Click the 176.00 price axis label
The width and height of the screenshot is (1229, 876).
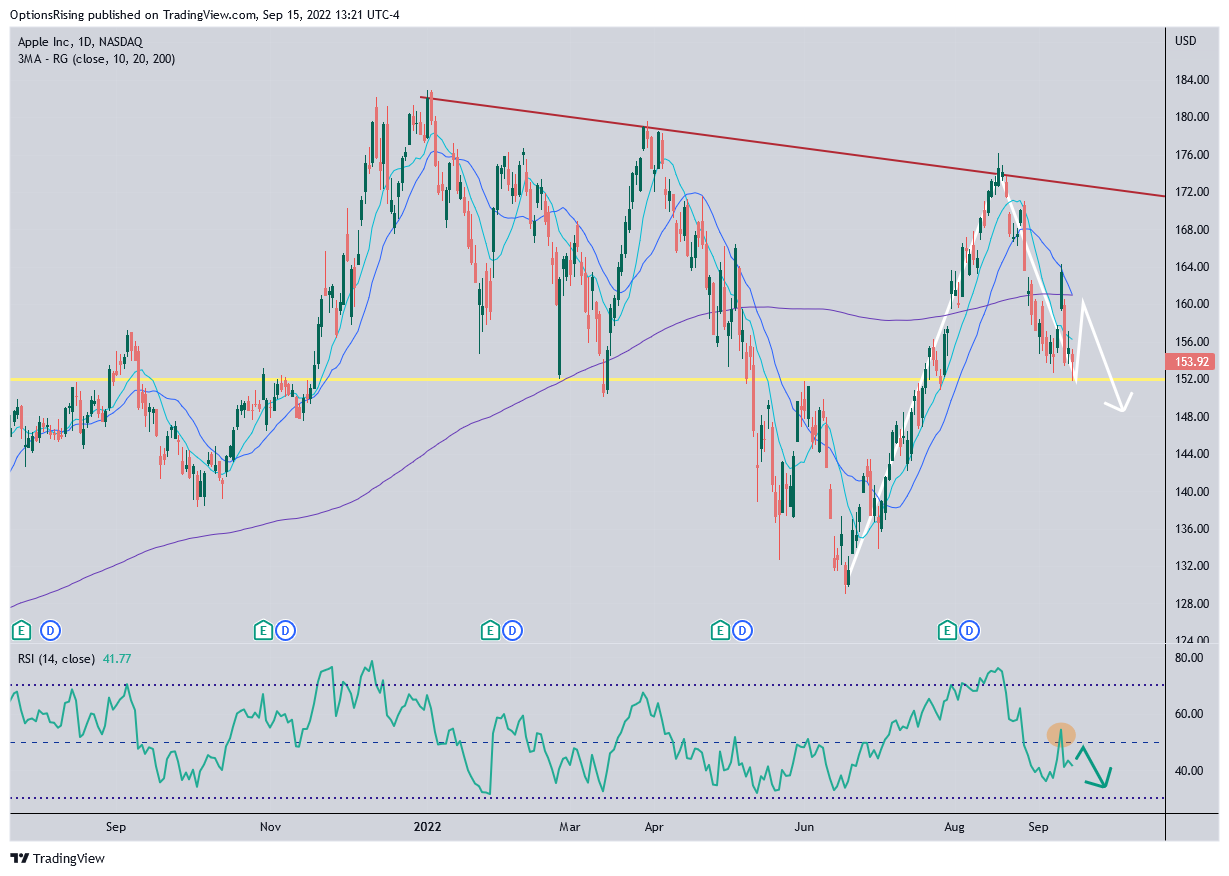1191,155
